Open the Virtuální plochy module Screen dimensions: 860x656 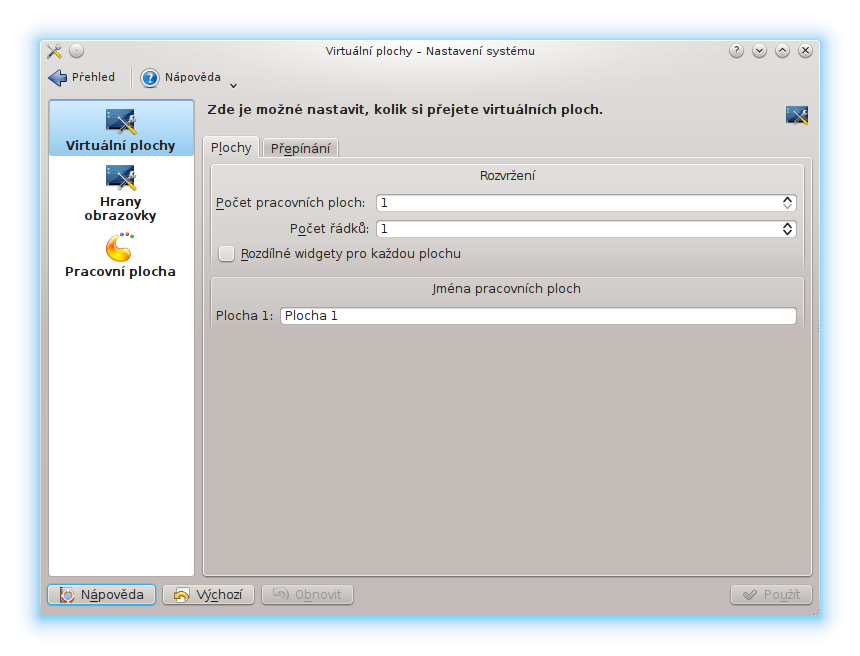(x=121, y=129)
